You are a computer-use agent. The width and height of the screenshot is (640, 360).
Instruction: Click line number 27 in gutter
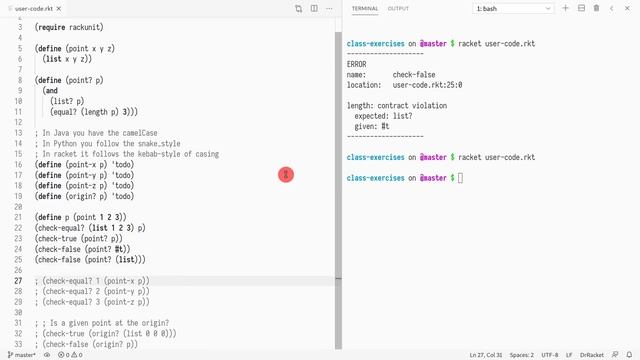(18, 281)
